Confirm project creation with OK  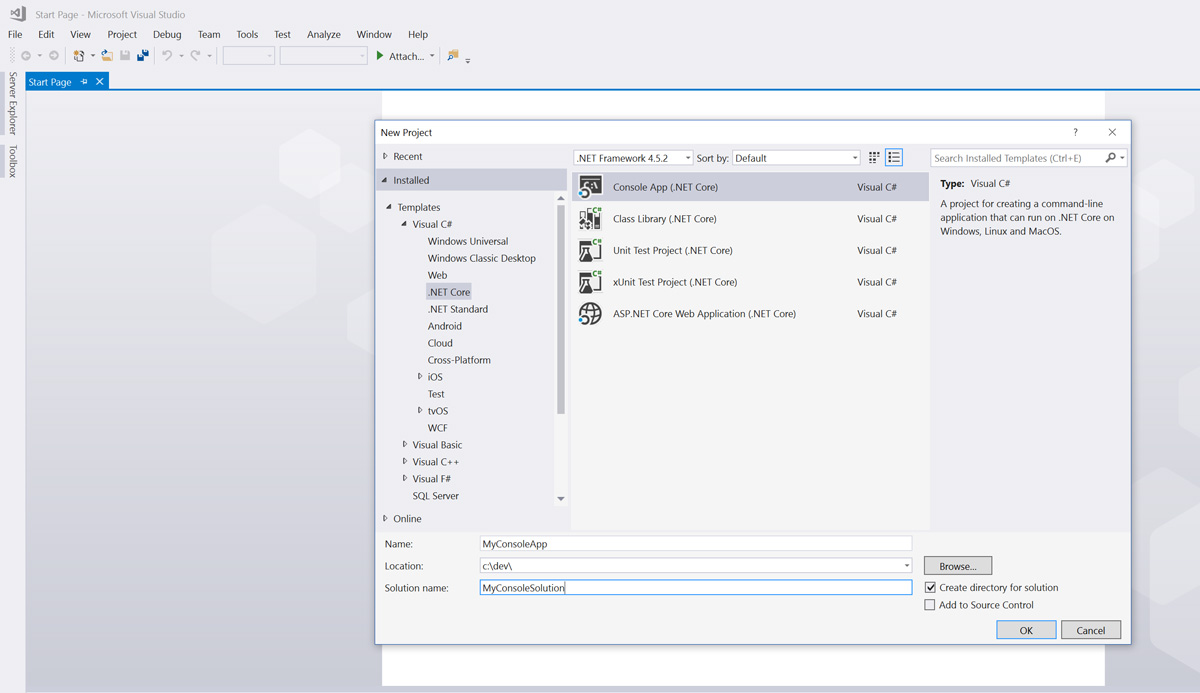point(1026,629)
